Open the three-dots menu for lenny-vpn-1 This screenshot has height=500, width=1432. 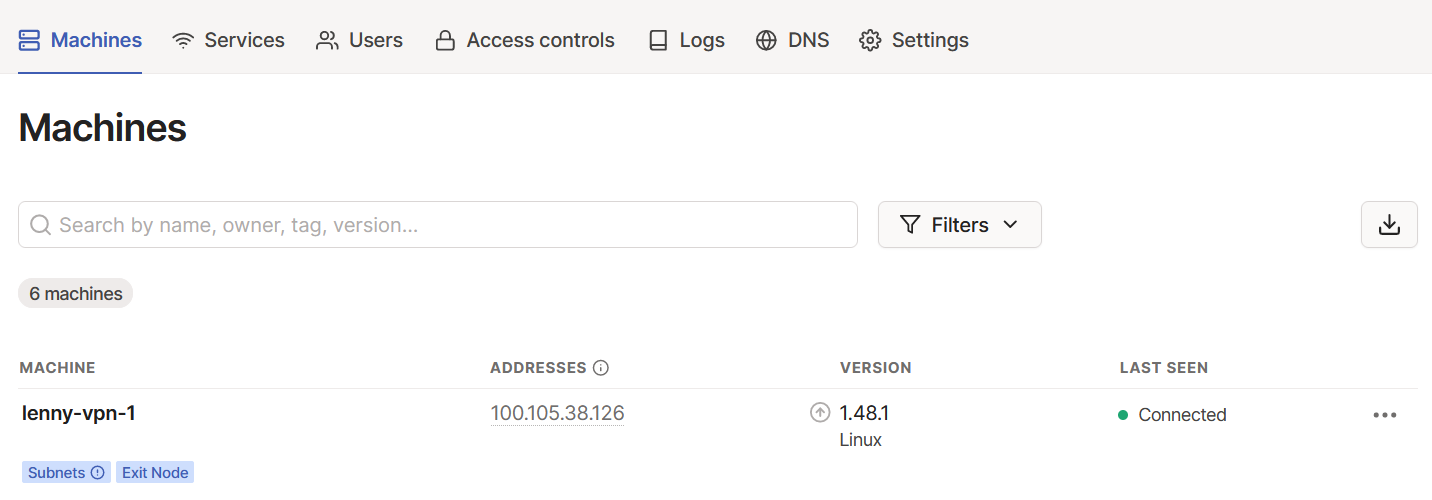click(1385, 415)
